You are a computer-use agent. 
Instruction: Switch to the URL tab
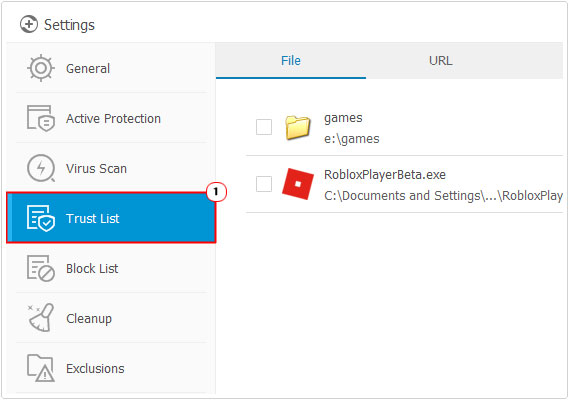[x=441, y=61]
